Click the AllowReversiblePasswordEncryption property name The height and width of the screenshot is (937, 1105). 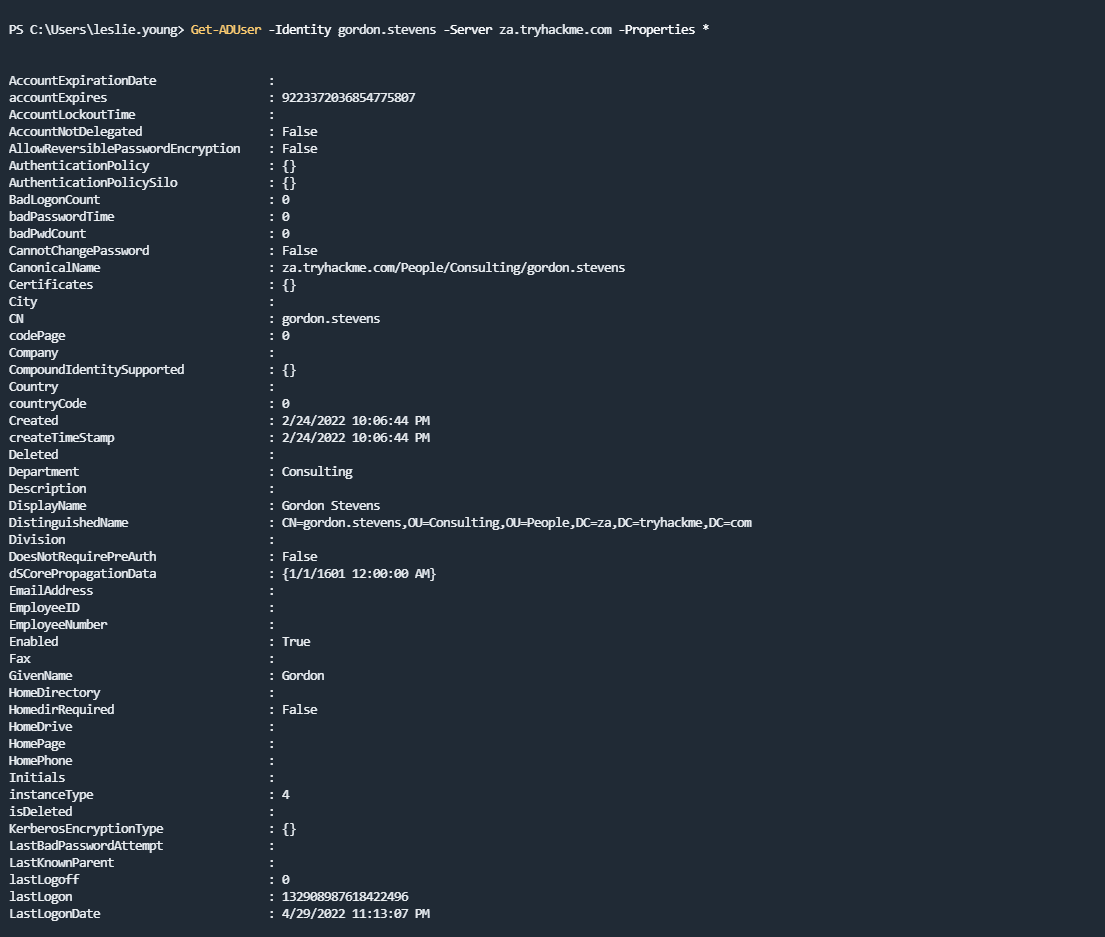click(x=125, y=149)
